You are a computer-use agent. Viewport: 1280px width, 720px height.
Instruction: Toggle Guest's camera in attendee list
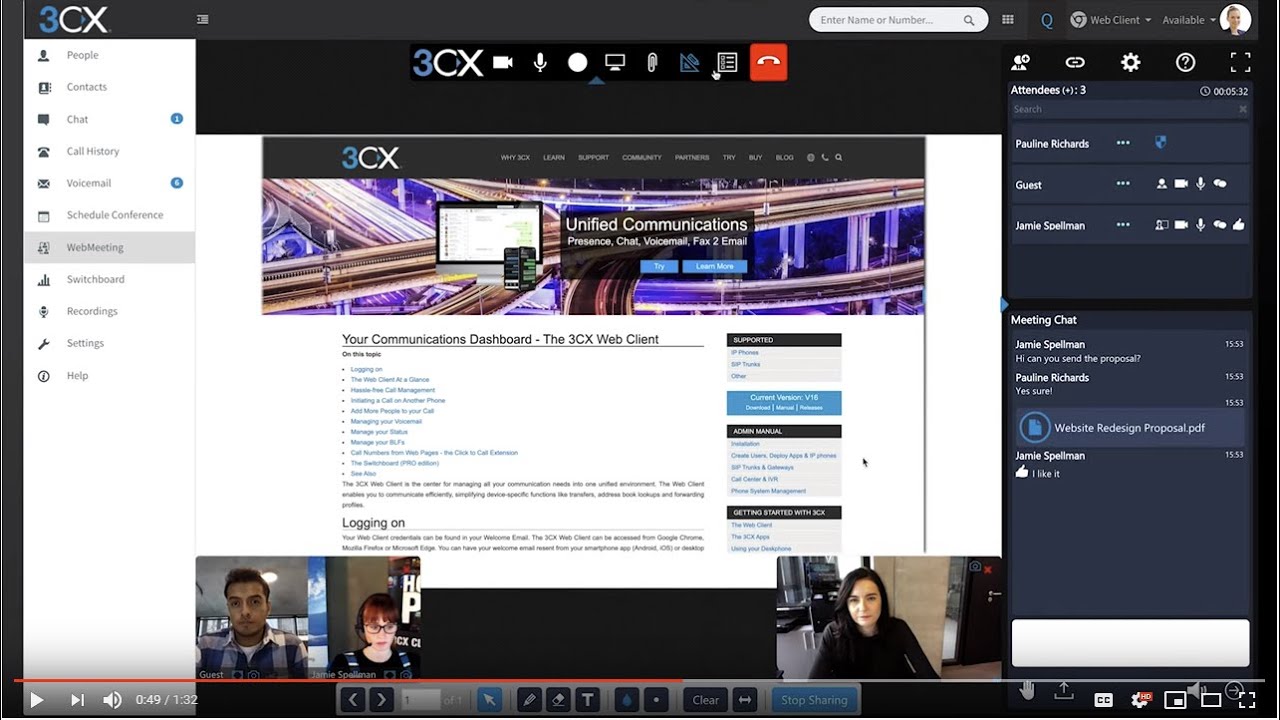click(x=1181, y=184)
